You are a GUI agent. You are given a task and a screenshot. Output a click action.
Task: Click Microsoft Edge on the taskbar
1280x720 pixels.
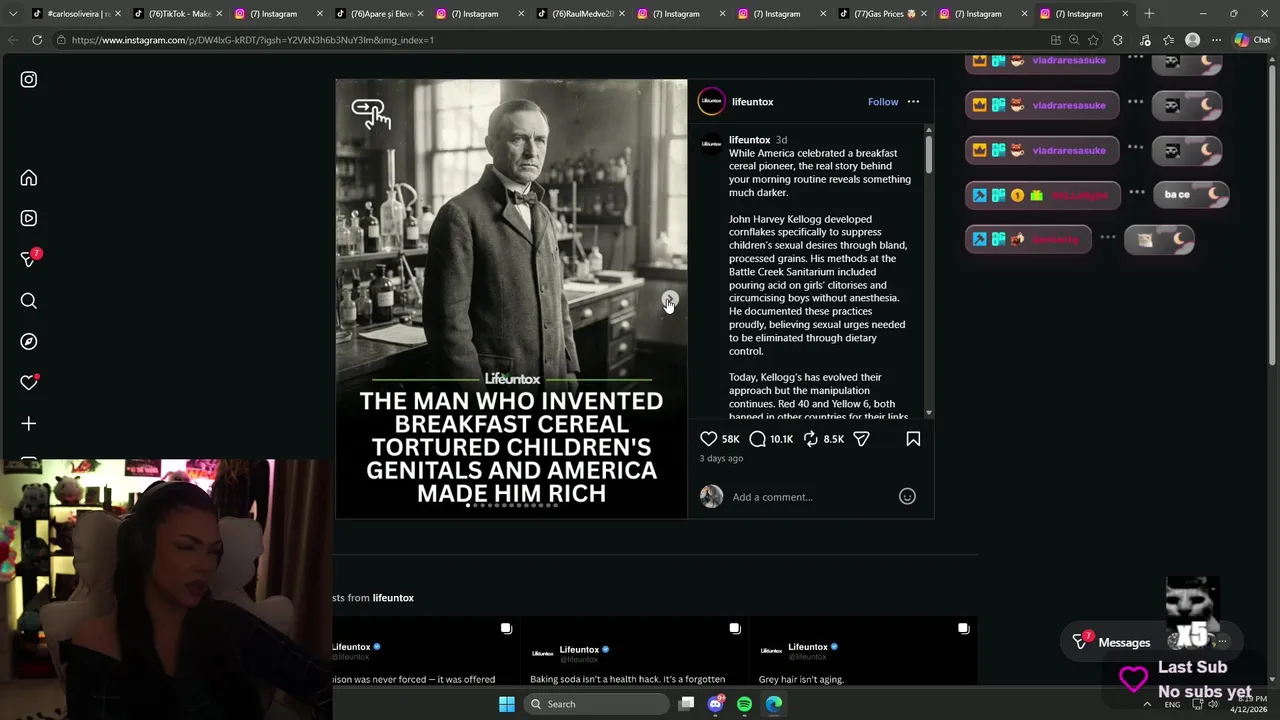(774, 704)
